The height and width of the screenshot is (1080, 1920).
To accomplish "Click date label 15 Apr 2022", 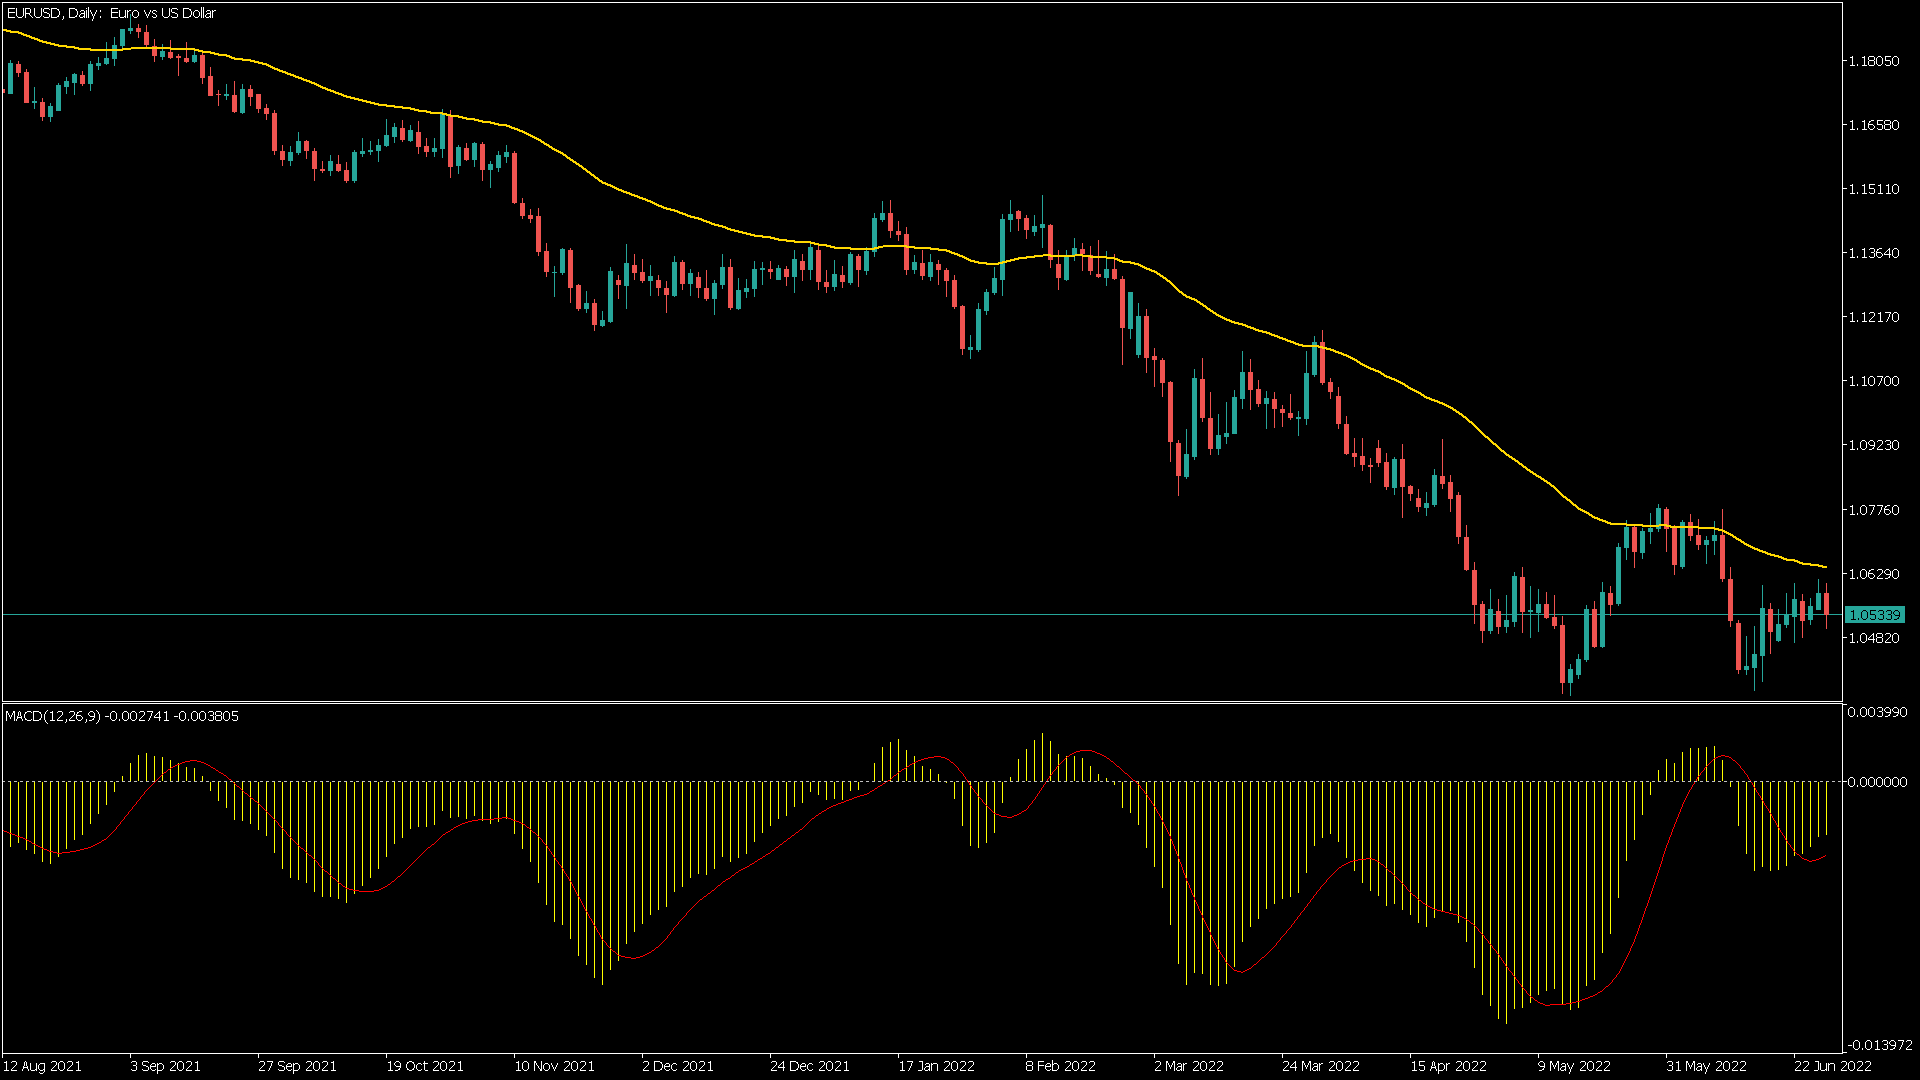I will click(x=1448, y=1066).
